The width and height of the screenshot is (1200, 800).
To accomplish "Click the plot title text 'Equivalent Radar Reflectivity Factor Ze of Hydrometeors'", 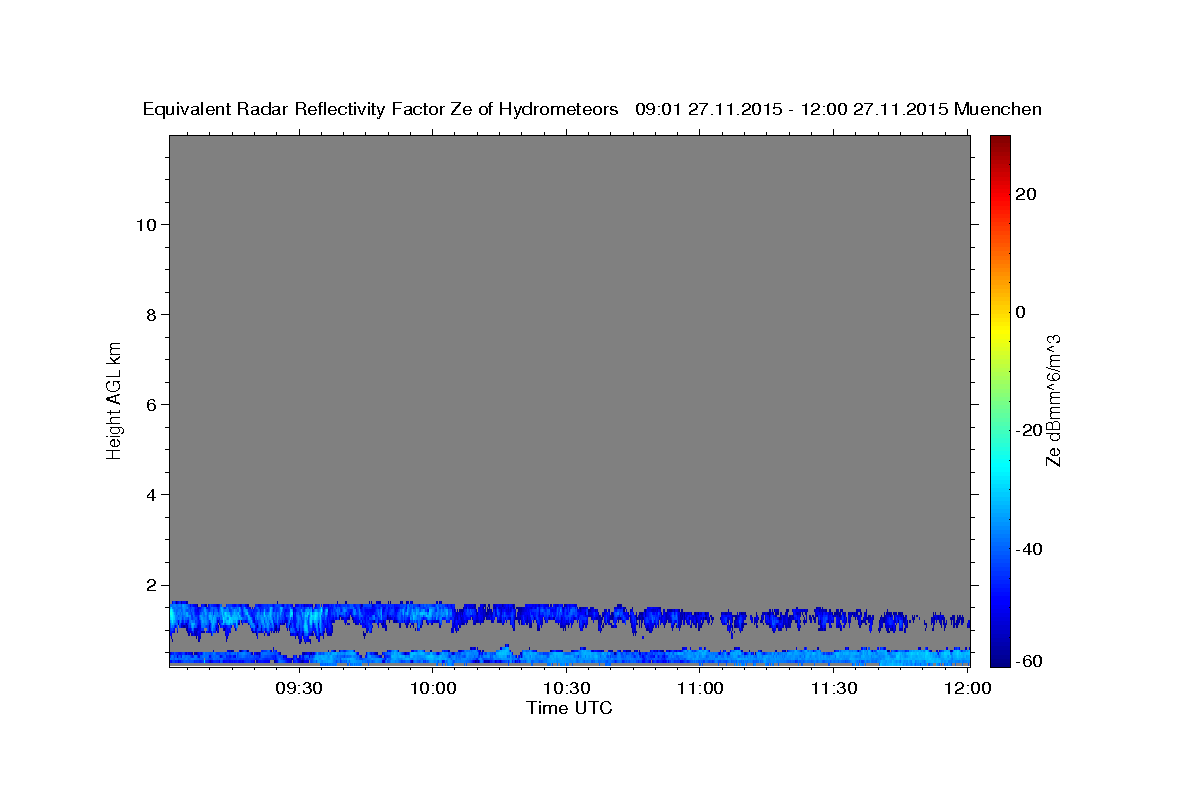I will 381,110.
